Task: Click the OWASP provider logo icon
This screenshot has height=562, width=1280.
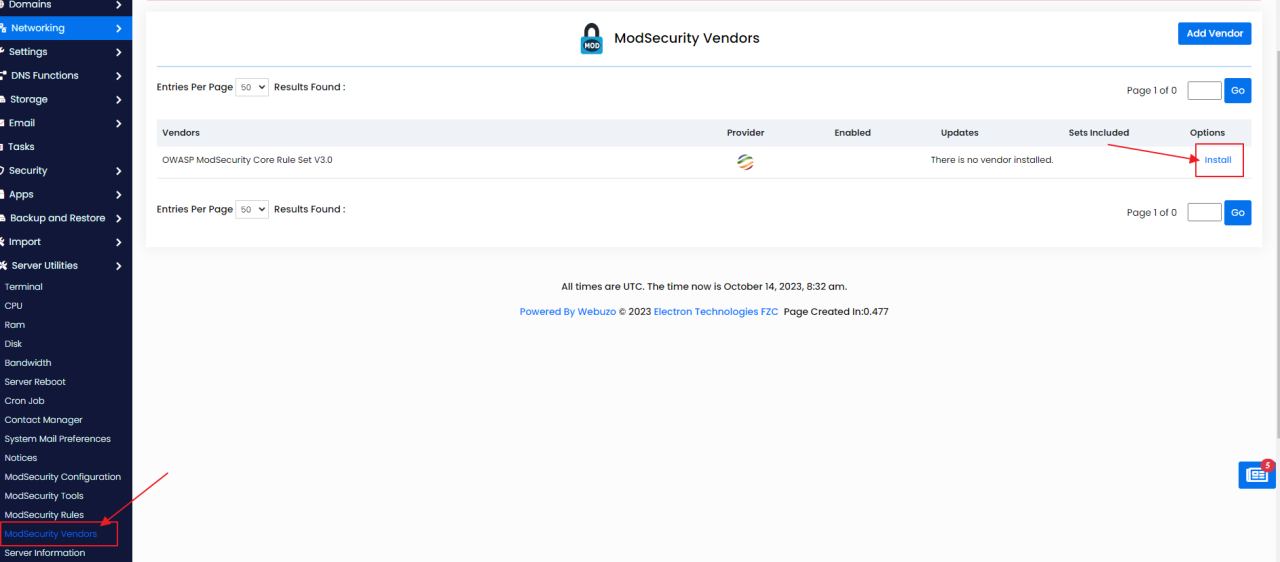Action: tap(745, 161)
